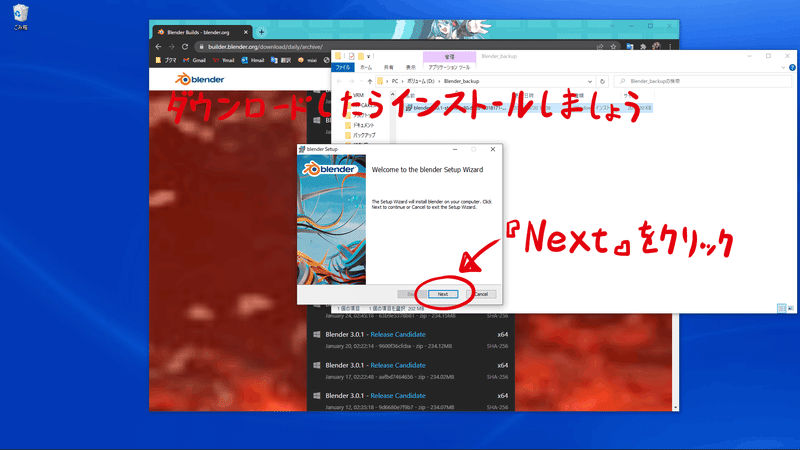
Task: Open the Gmail bookmark
Action: pyautogui.click(x=194, y=60)
